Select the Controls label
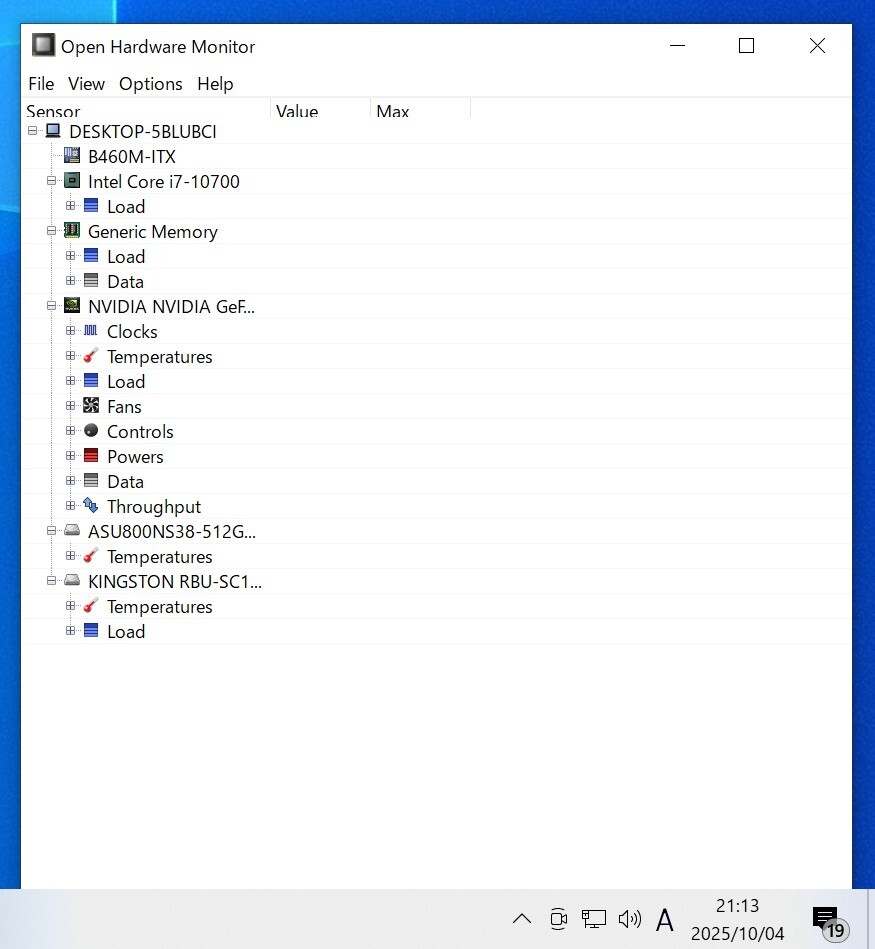This screenshot has height=949, width=875. click(x=140, y=432)
